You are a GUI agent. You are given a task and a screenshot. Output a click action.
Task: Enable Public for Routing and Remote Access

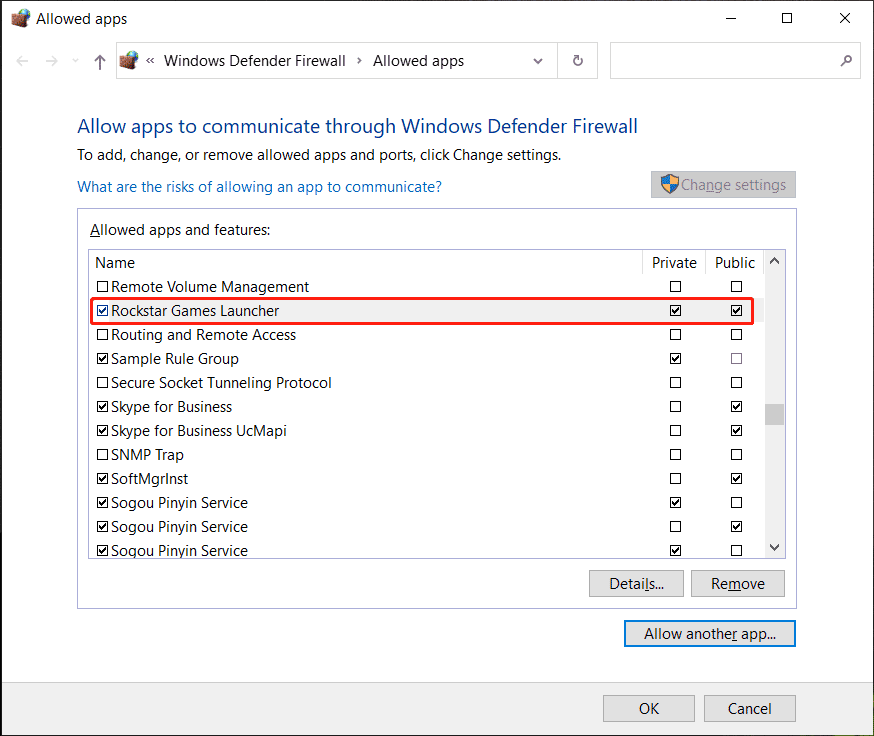pyautogui.click(x=736, y=335)
